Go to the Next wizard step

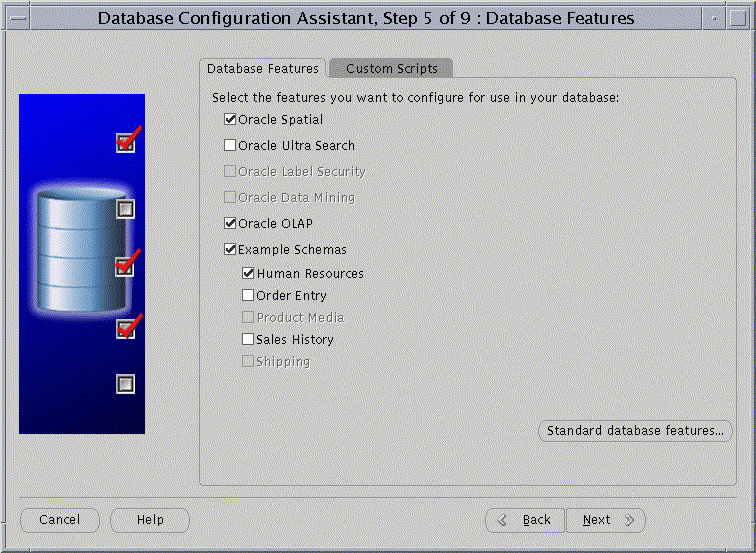[605, 520]
